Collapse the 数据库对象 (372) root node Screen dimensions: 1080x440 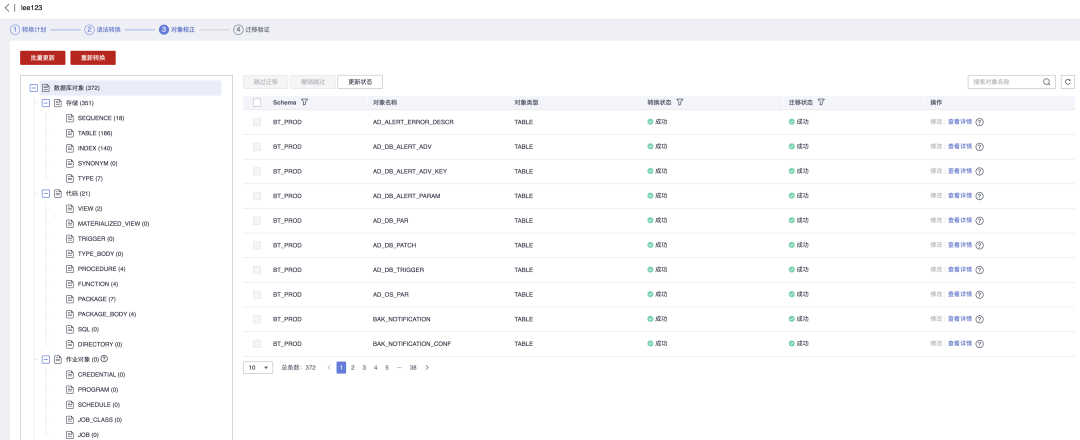pyautogui.click(x=34, y=88)
